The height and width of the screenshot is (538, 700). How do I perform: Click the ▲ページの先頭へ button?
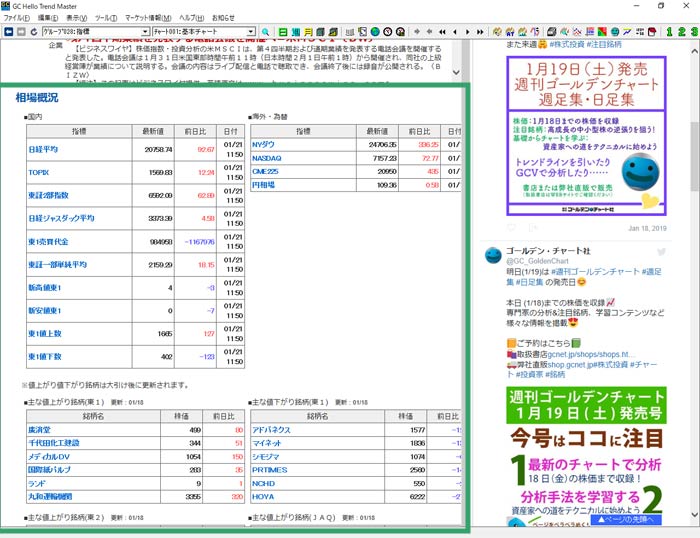coord(626,519)
